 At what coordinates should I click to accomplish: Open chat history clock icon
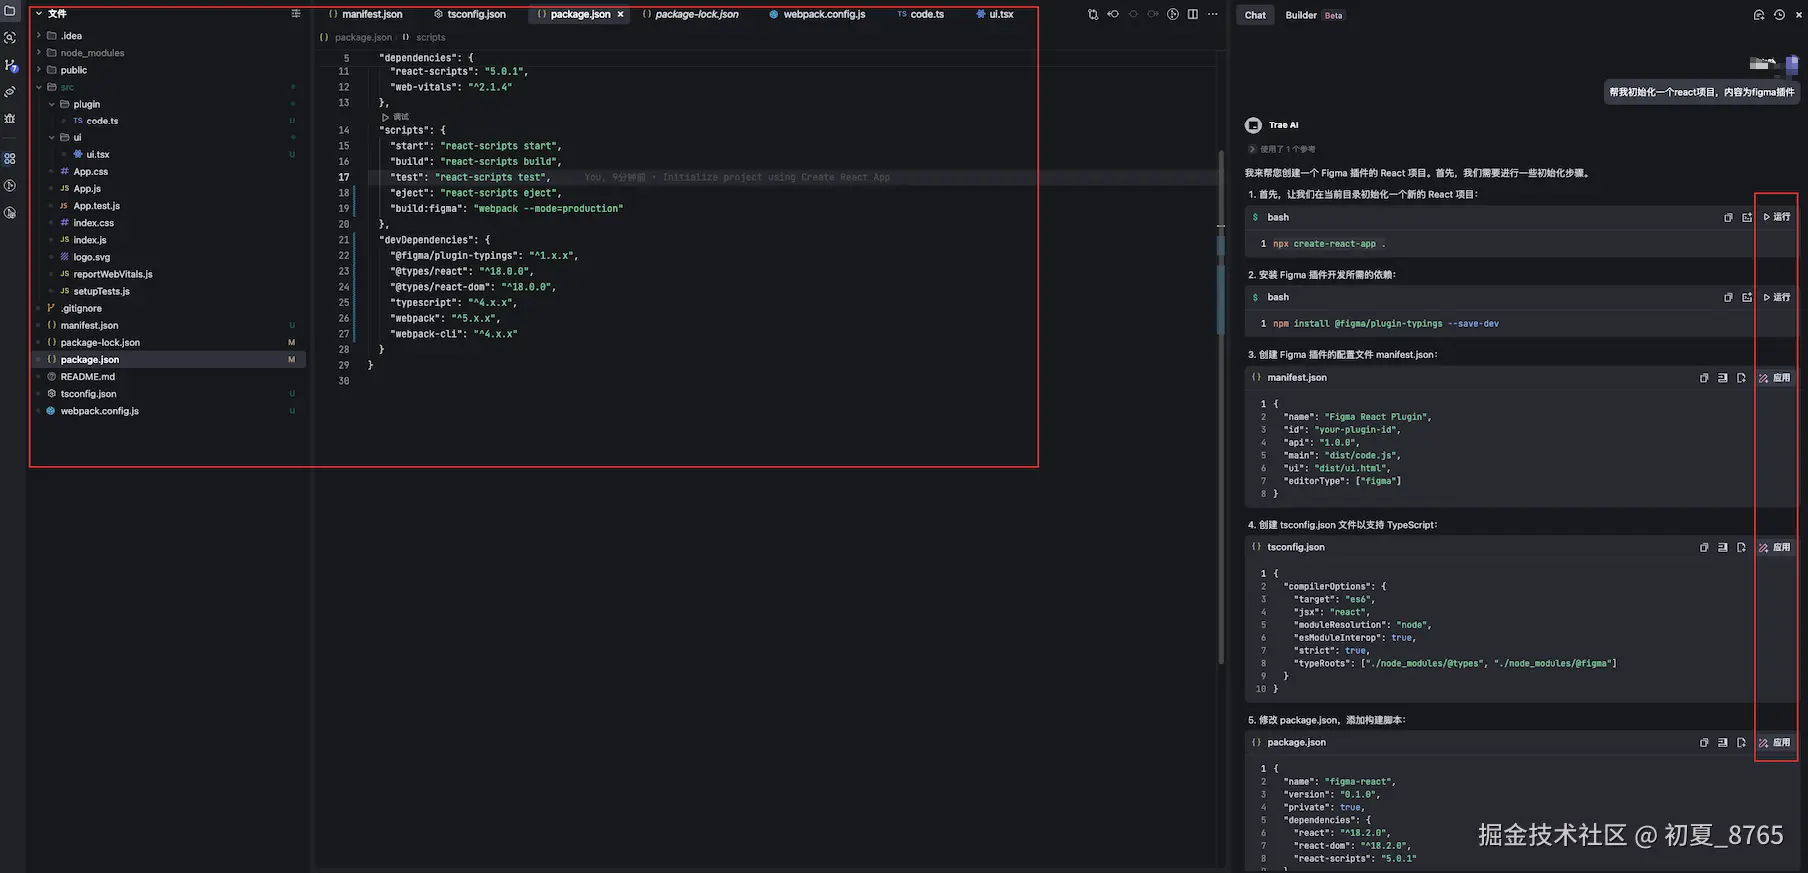click(1779, 15)
